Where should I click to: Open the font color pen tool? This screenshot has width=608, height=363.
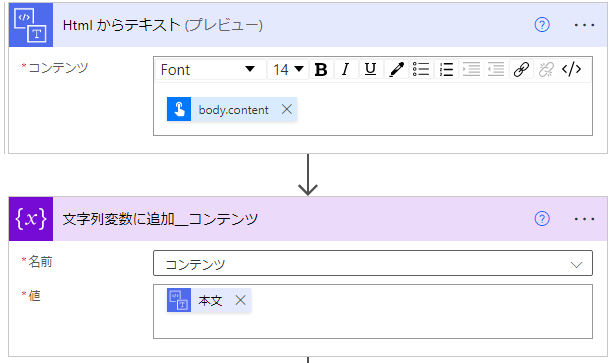[x=396, y=70]
